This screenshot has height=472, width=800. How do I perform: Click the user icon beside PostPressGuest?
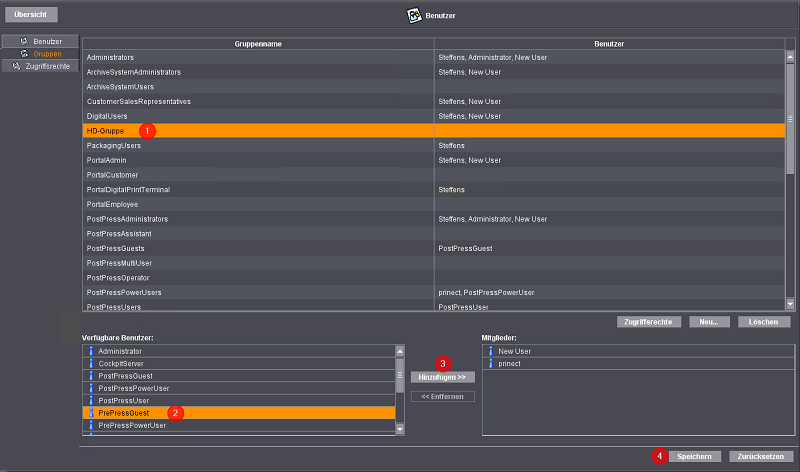pos(91,376)
